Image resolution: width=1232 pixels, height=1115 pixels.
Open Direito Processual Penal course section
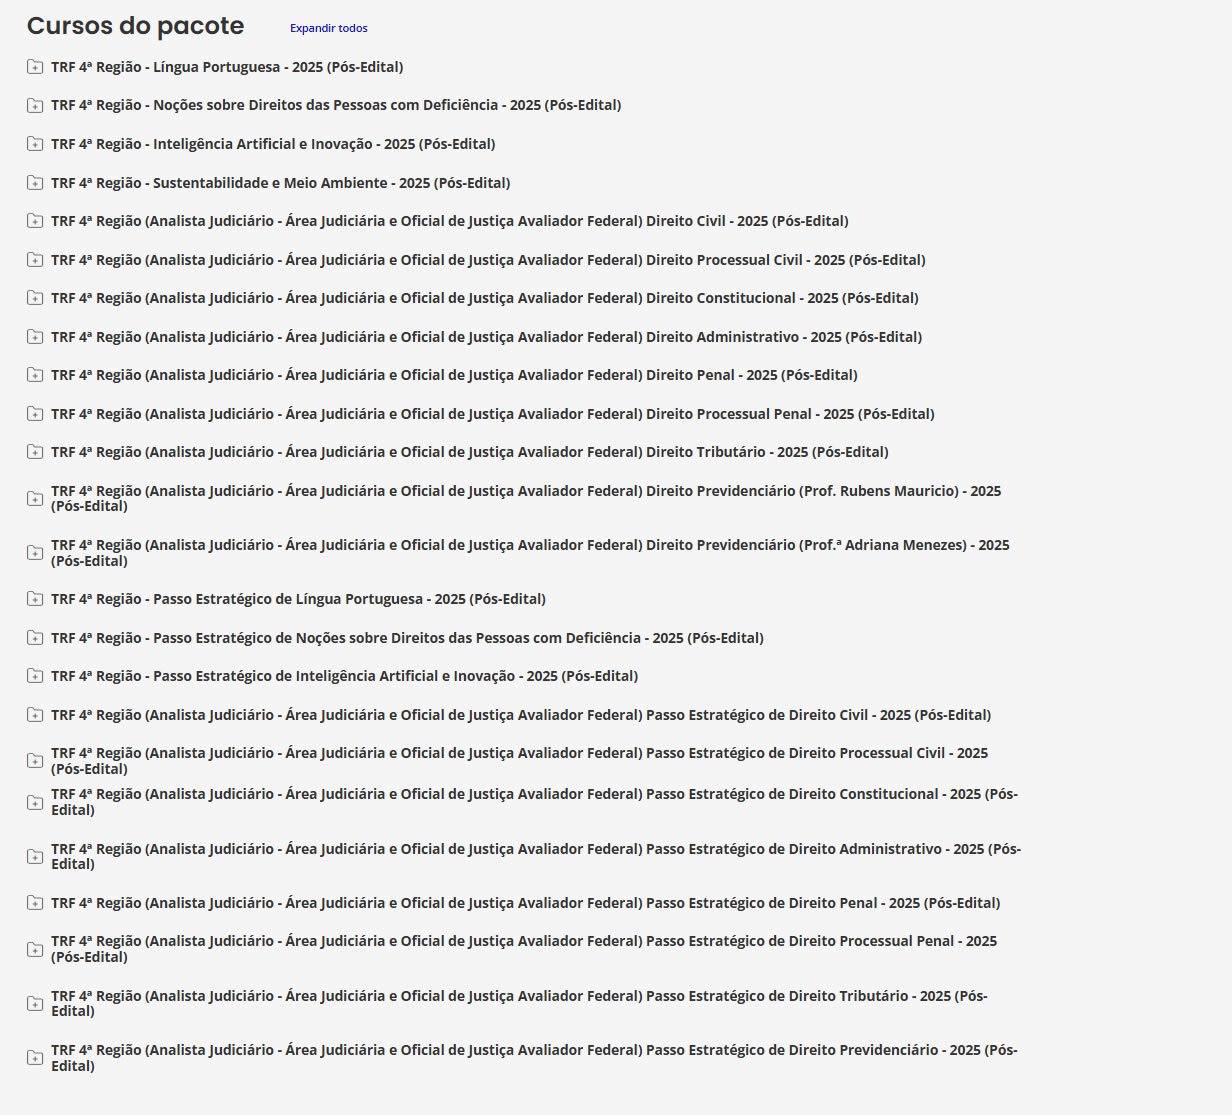(x=492, y=414)
